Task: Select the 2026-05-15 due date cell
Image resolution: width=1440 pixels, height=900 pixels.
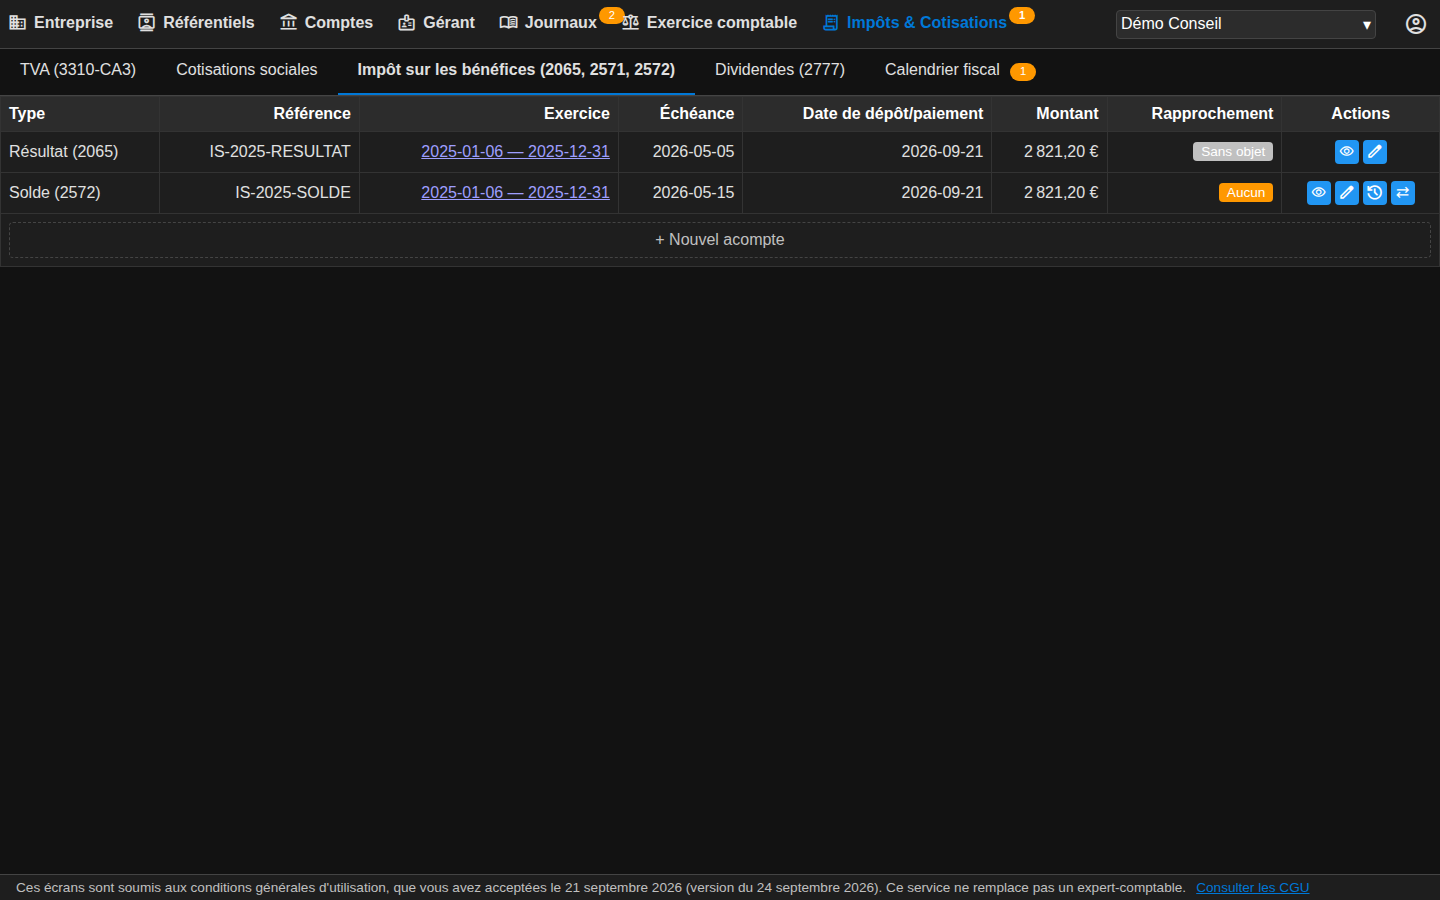Action: (681, 193)
